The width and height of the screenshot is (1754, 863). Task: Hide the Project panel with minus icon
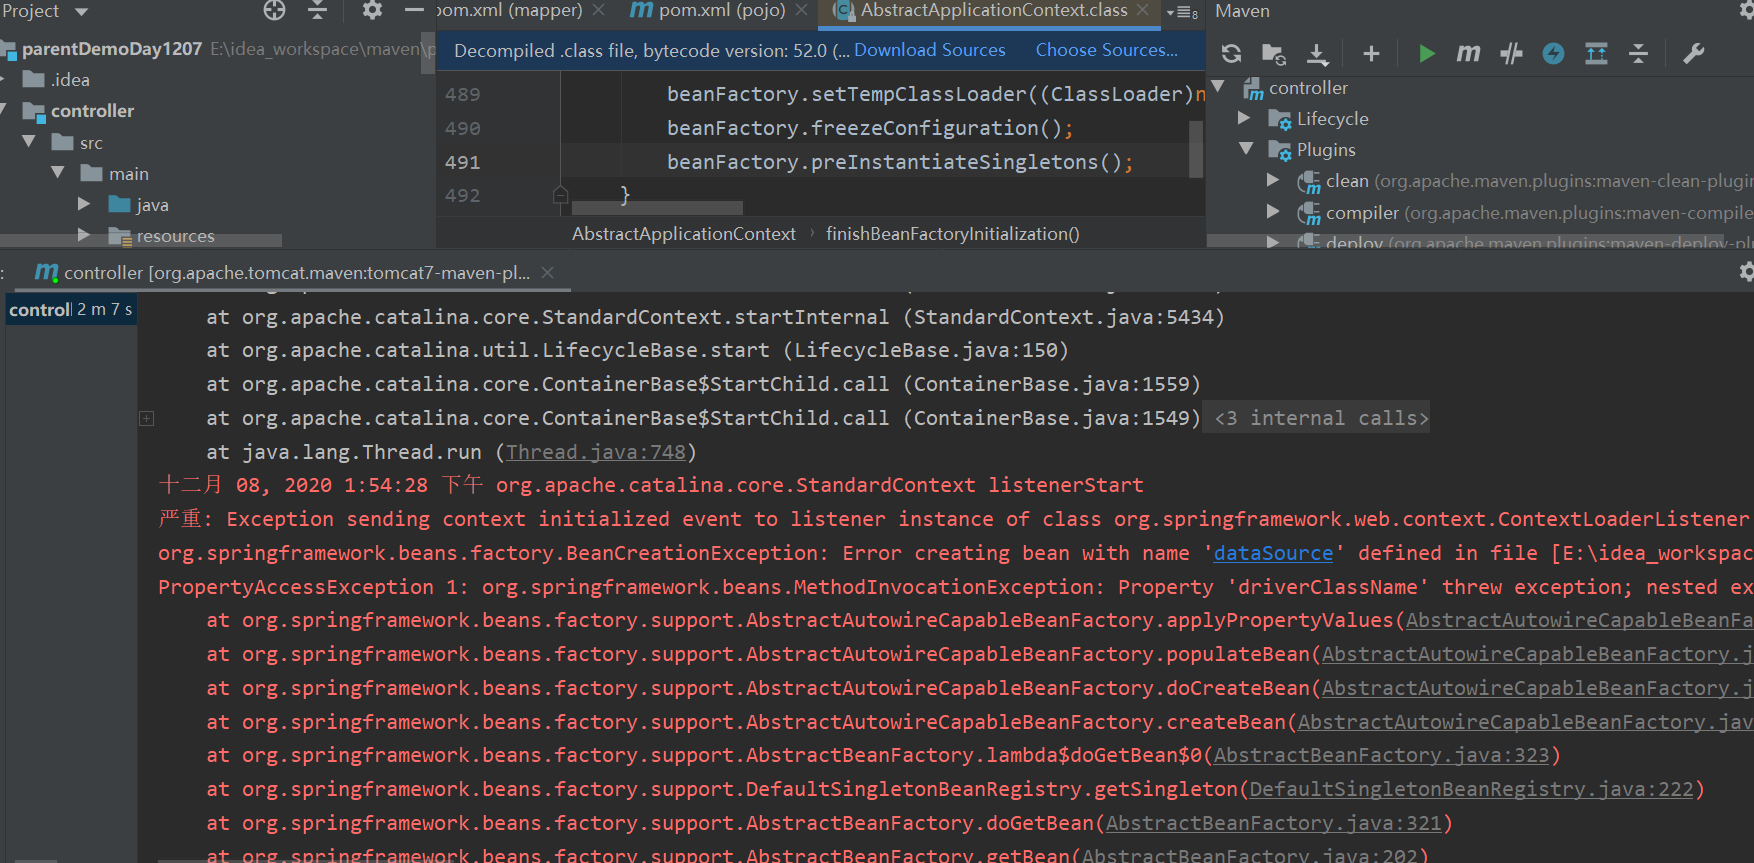tap(414, 11)
